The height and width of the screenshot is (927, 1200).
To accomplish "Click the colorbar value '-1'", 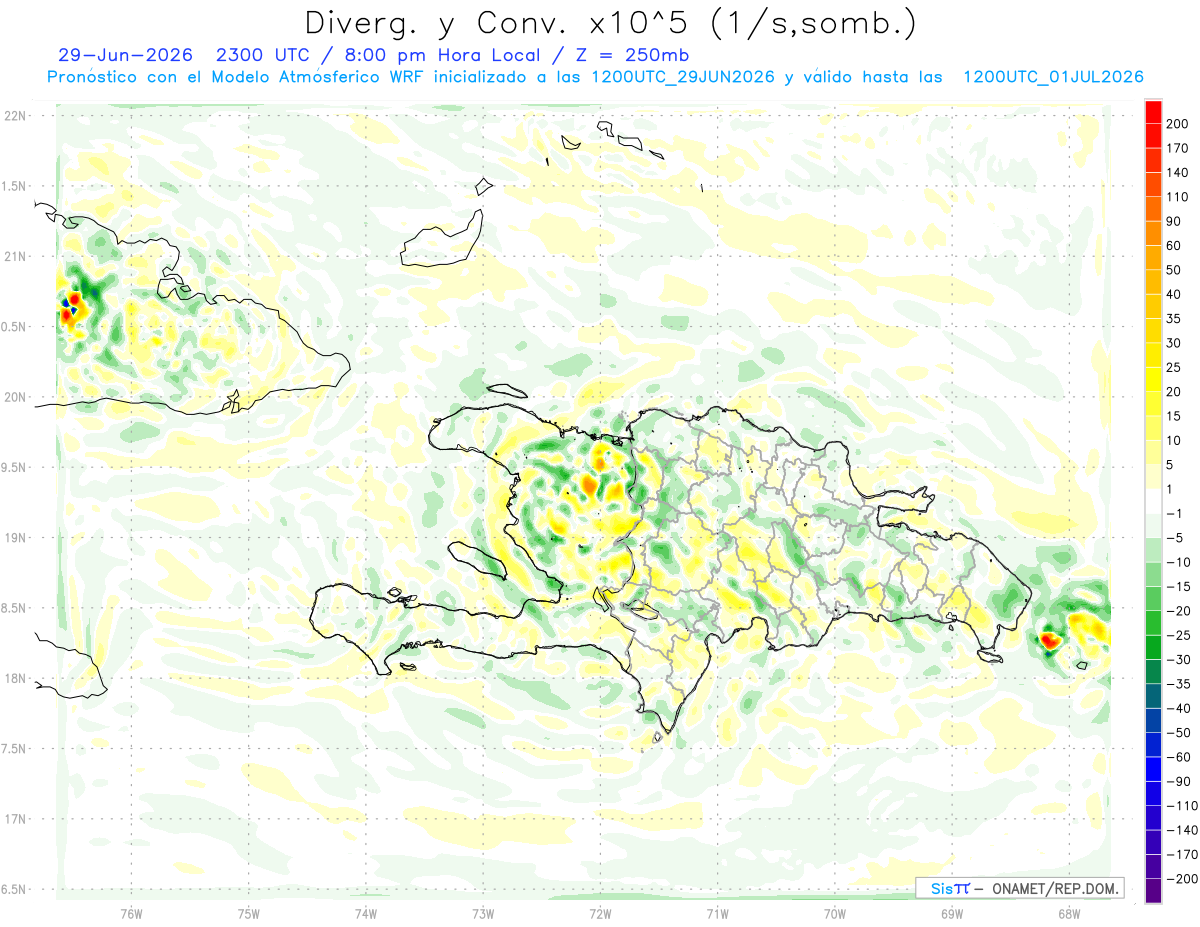I will [x=1176, y=514].
